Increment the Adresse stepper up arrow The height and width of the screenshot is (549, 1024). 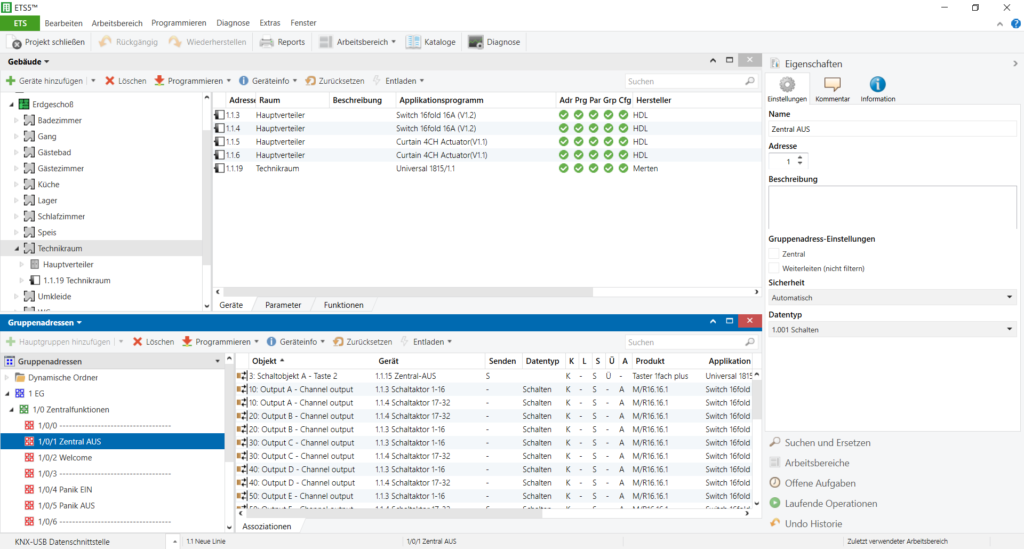800,158
